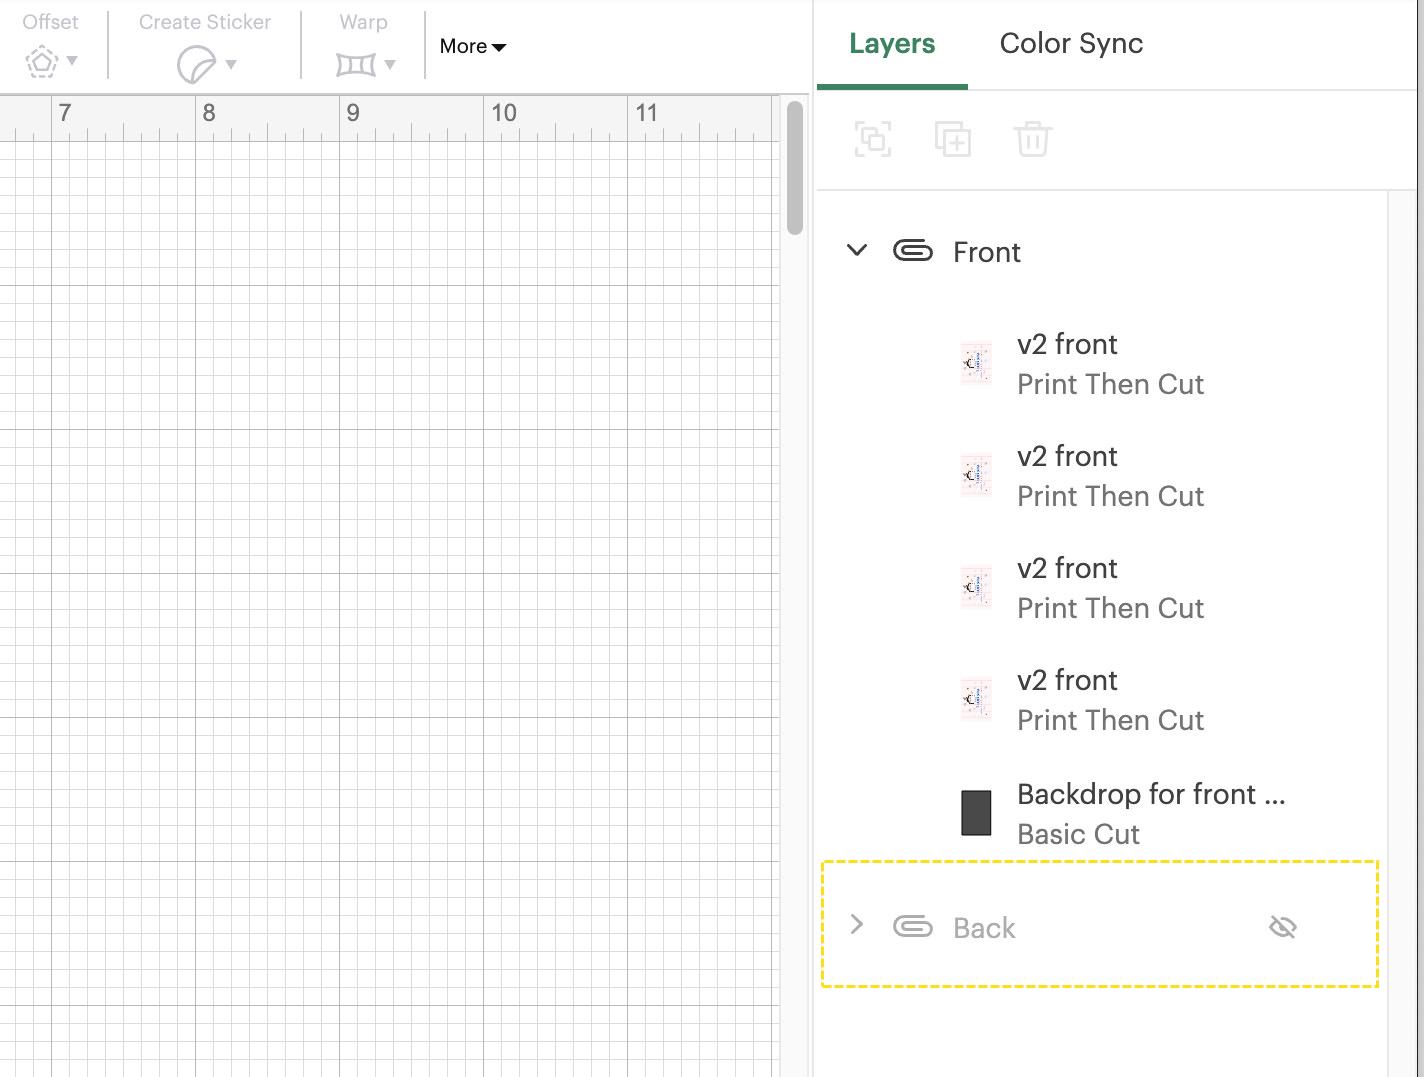Image resolution: width=1424 pixels, height=1077 pixels.
Task: Expand the Back attached group
Action: tap(856, 925)
